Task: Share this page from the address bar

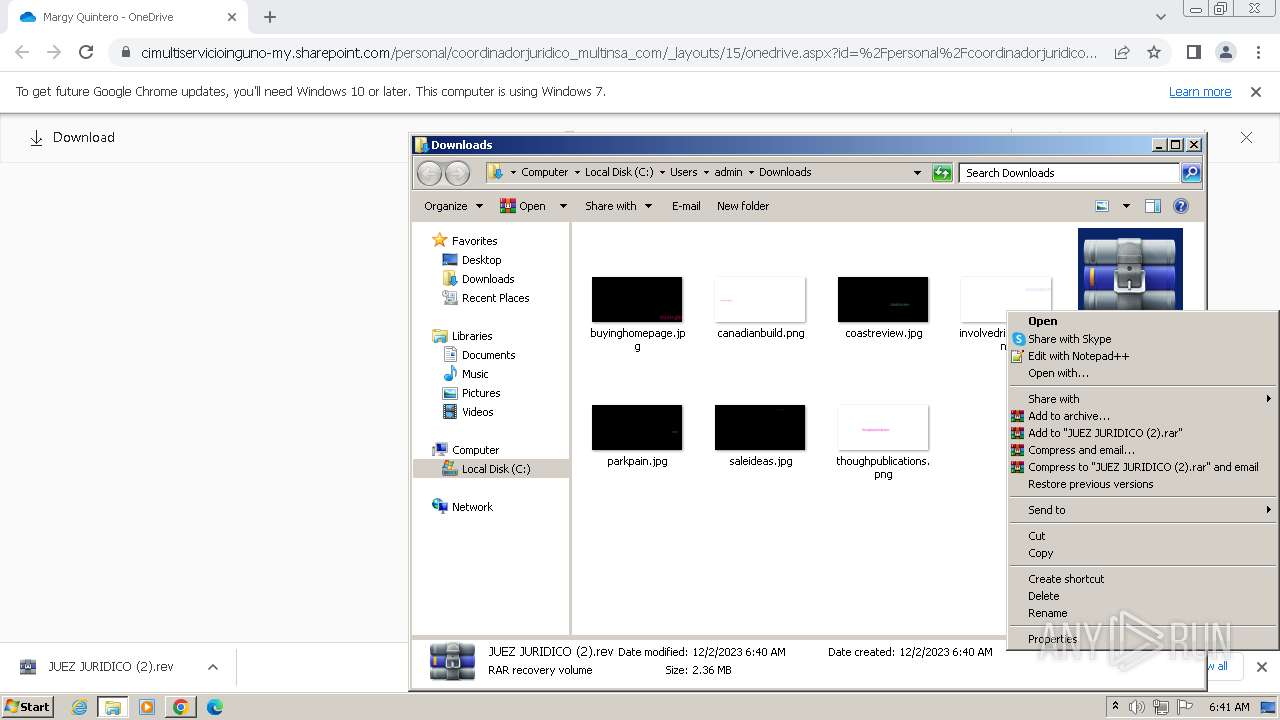Action: pyautogui.click(x=1122, y=52)
